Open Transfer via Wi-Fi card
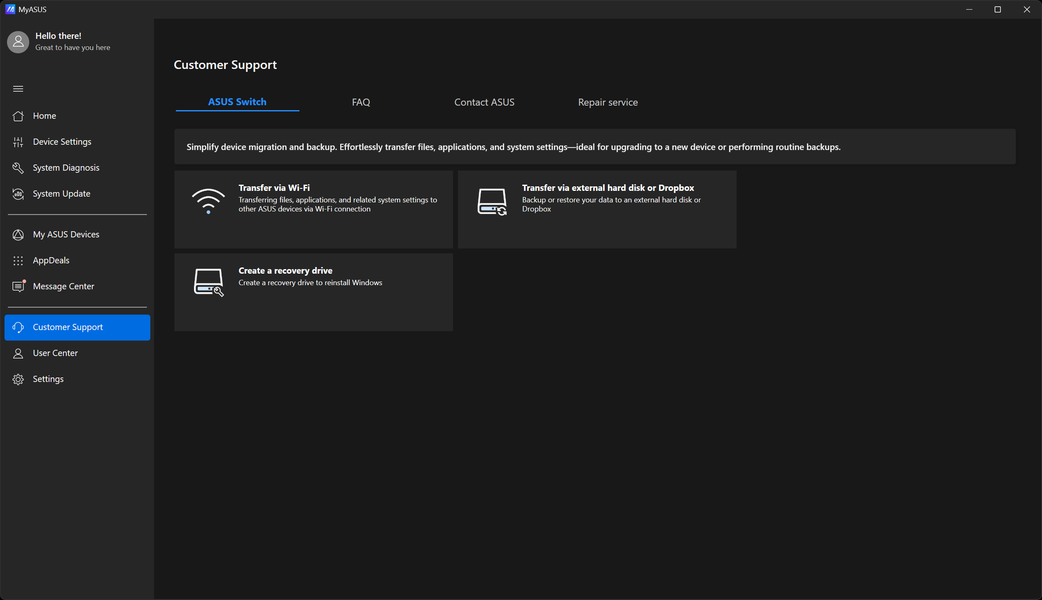 (x=313, y=209)
